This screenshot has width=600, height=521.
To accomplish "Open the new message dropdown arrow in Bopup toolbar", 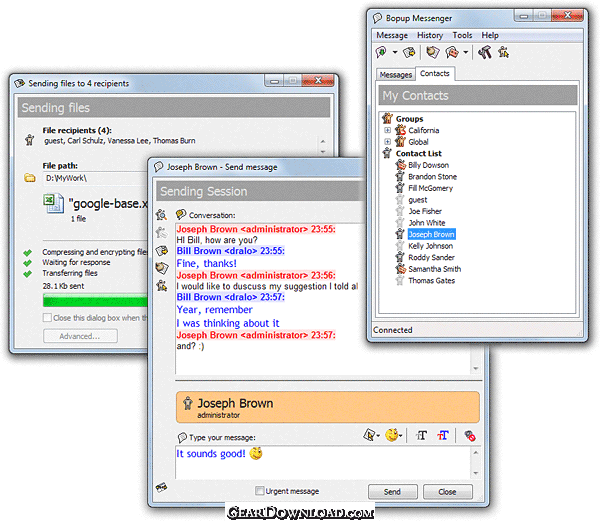I will (x=395, y=52).
